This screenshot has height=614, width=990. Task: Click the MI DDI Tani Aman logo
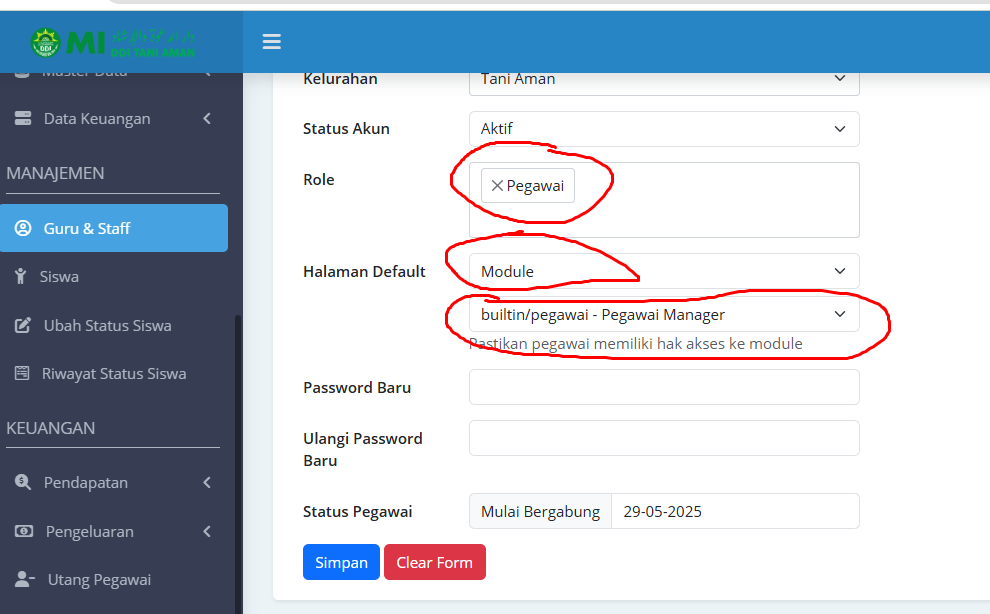click(x=113, y=43)
